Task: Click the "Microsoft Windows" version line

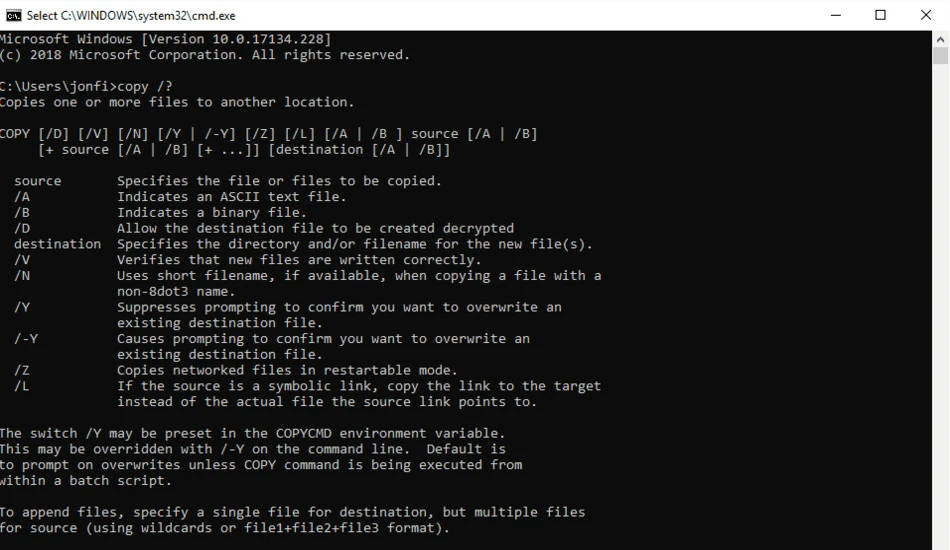Action: click(165, 39)
